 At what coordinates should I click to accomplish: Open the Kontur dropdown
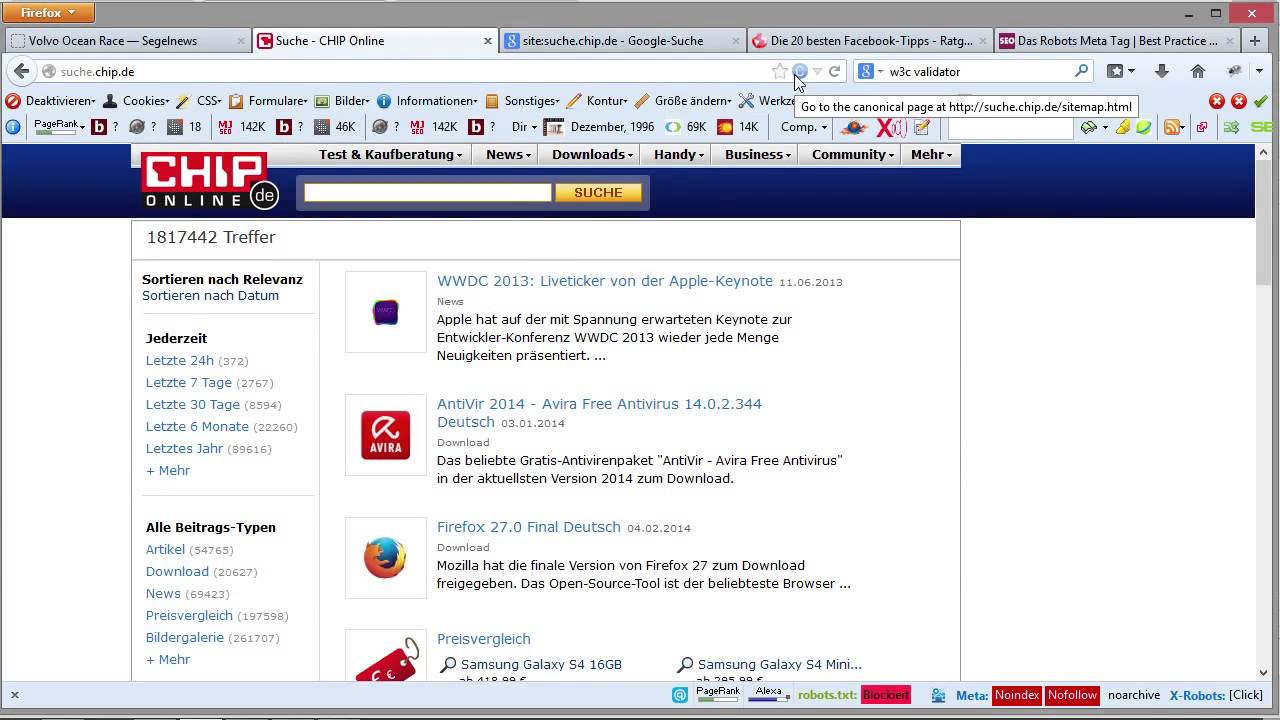[597, 101]
